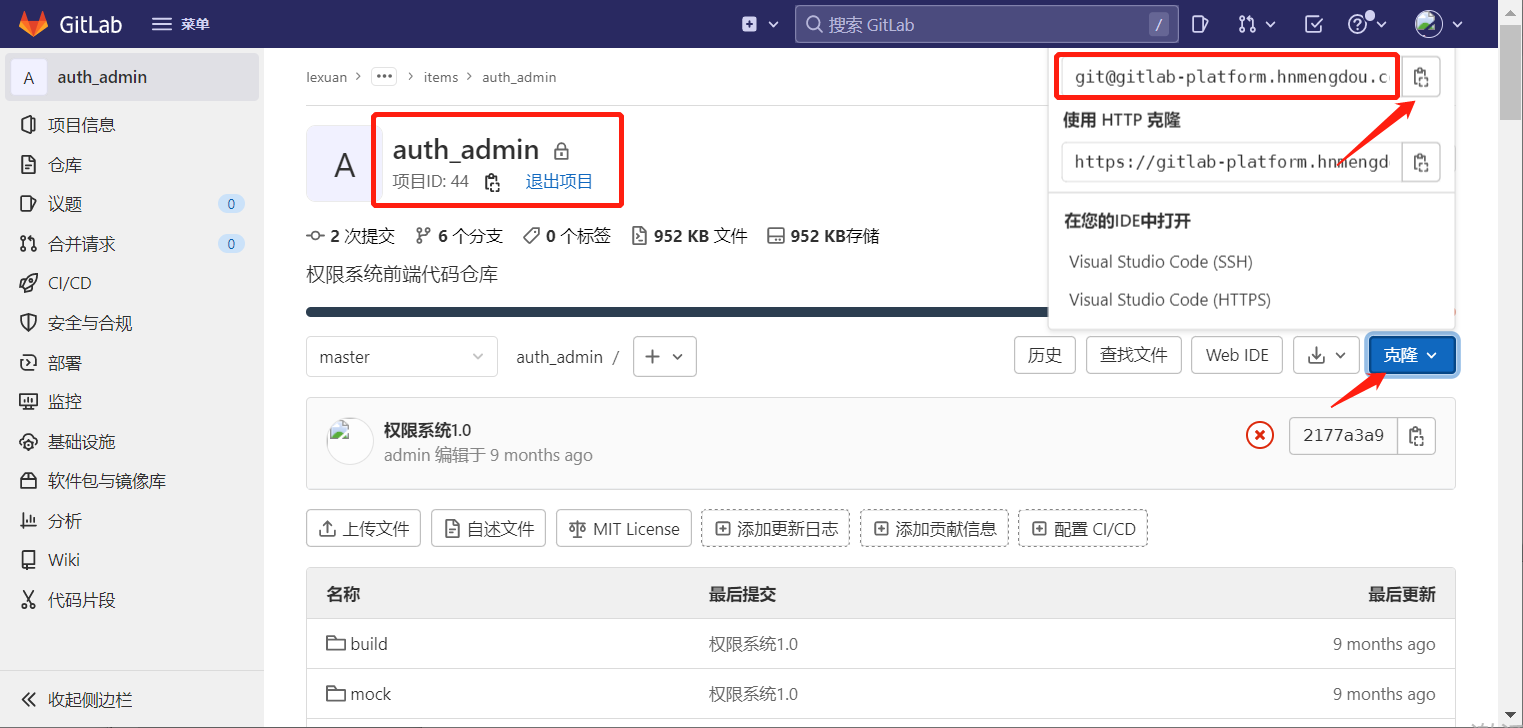The height and width of the screenshot is (728, 1523).
Task: Click the Web IDE button
Action: (x=1236, y=355)
